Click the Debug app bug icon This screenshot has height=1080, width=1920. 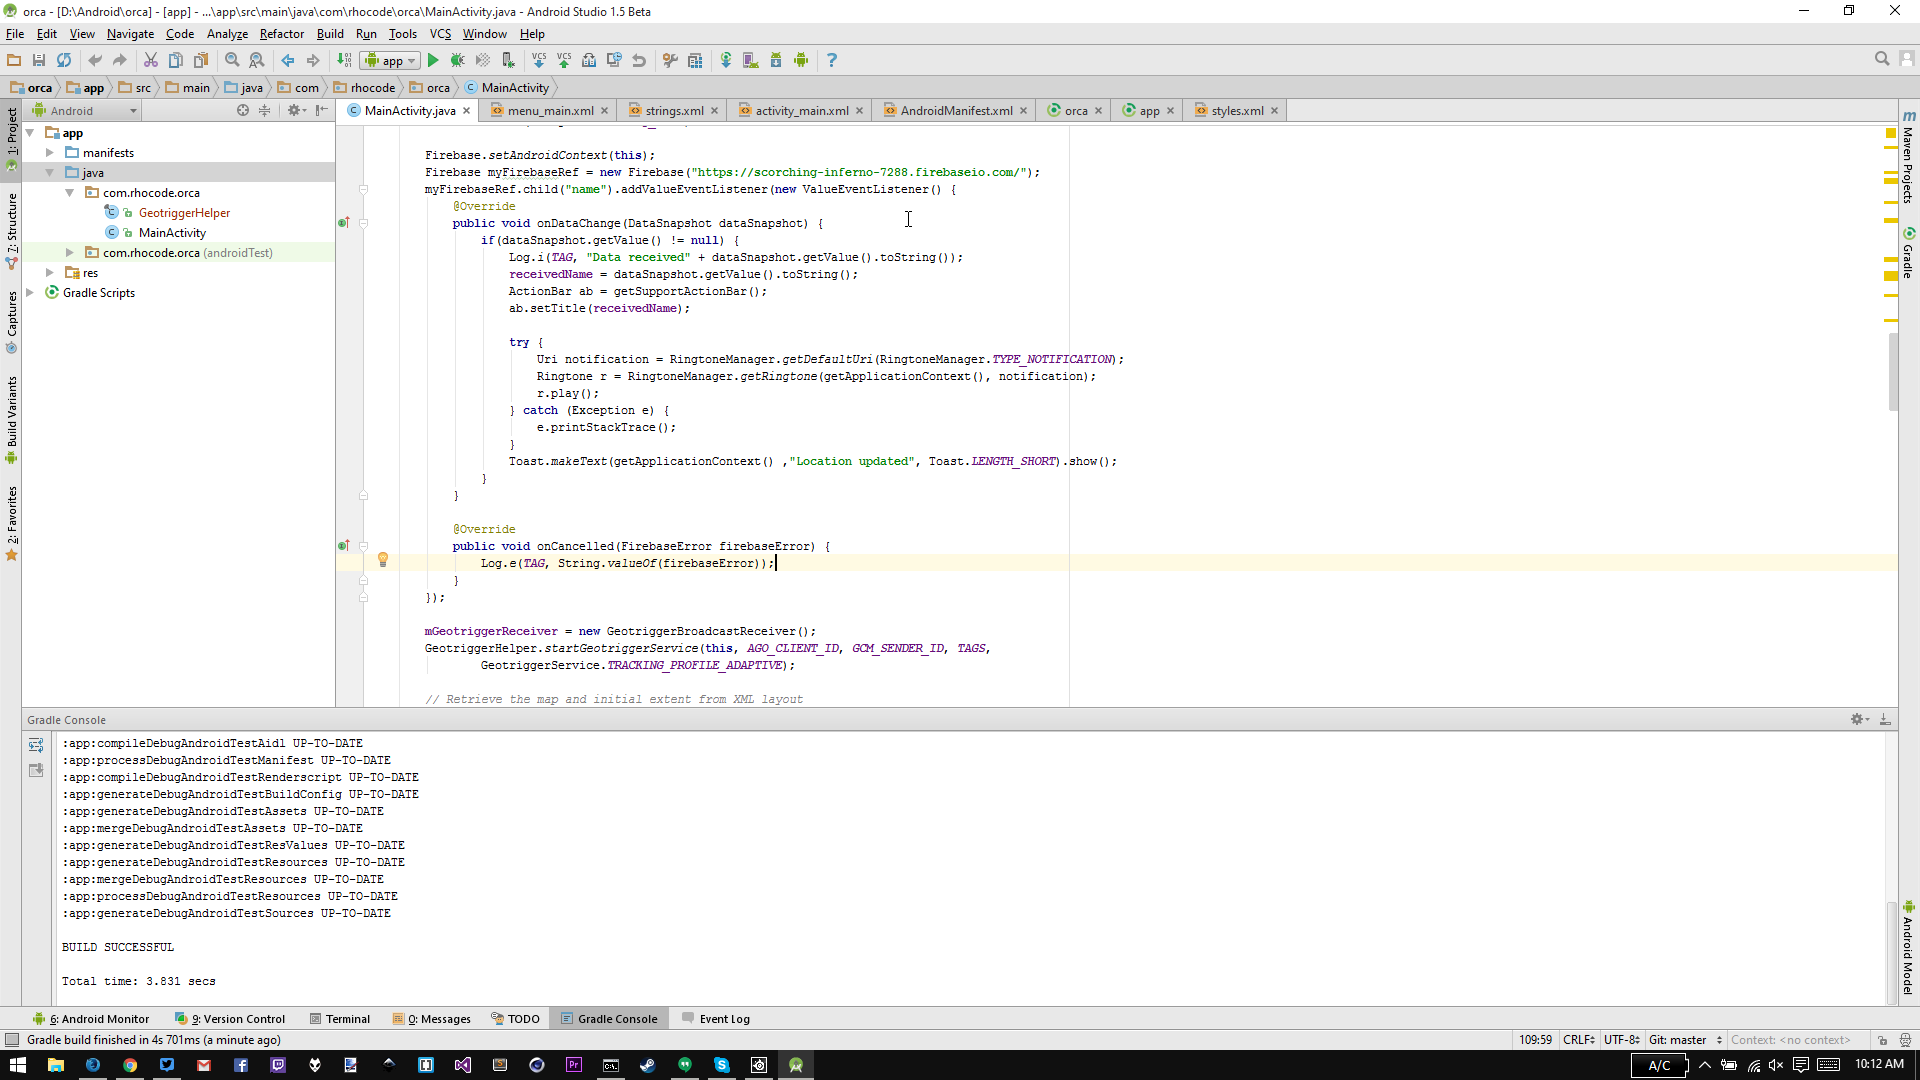click(457, 61)
